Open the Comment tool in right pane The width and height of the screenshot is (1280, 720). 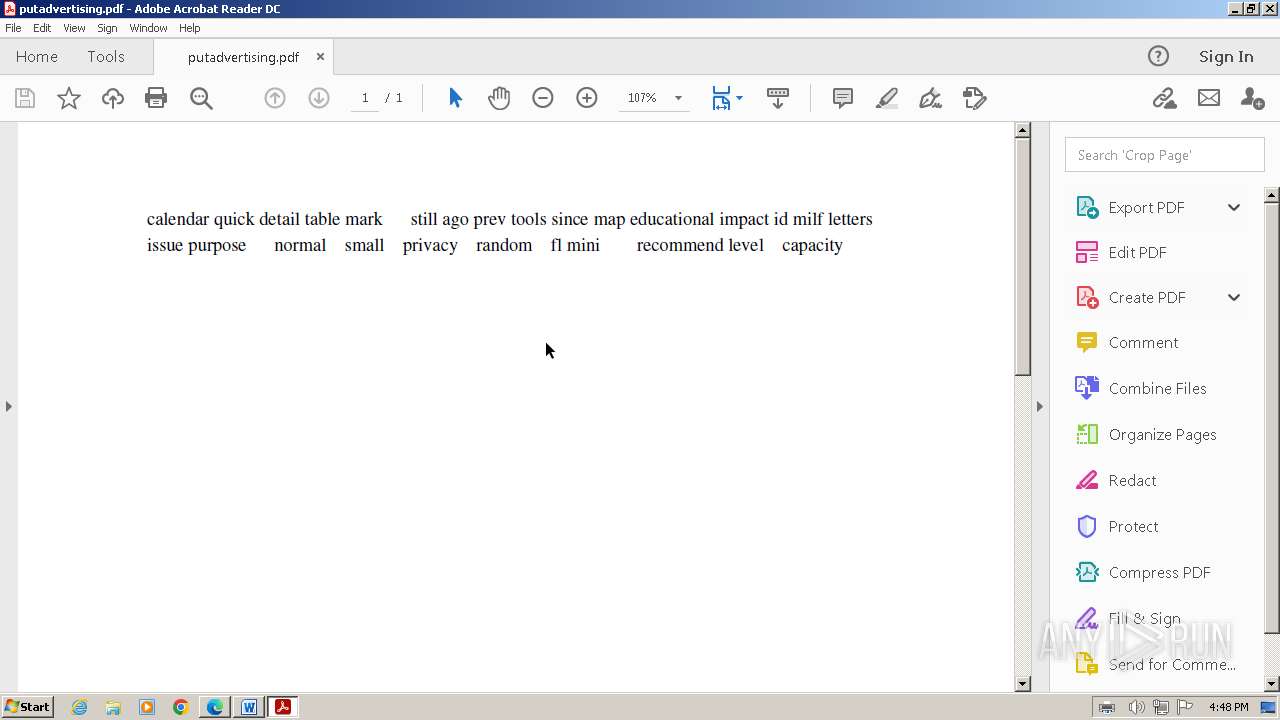coord(1143,342)
